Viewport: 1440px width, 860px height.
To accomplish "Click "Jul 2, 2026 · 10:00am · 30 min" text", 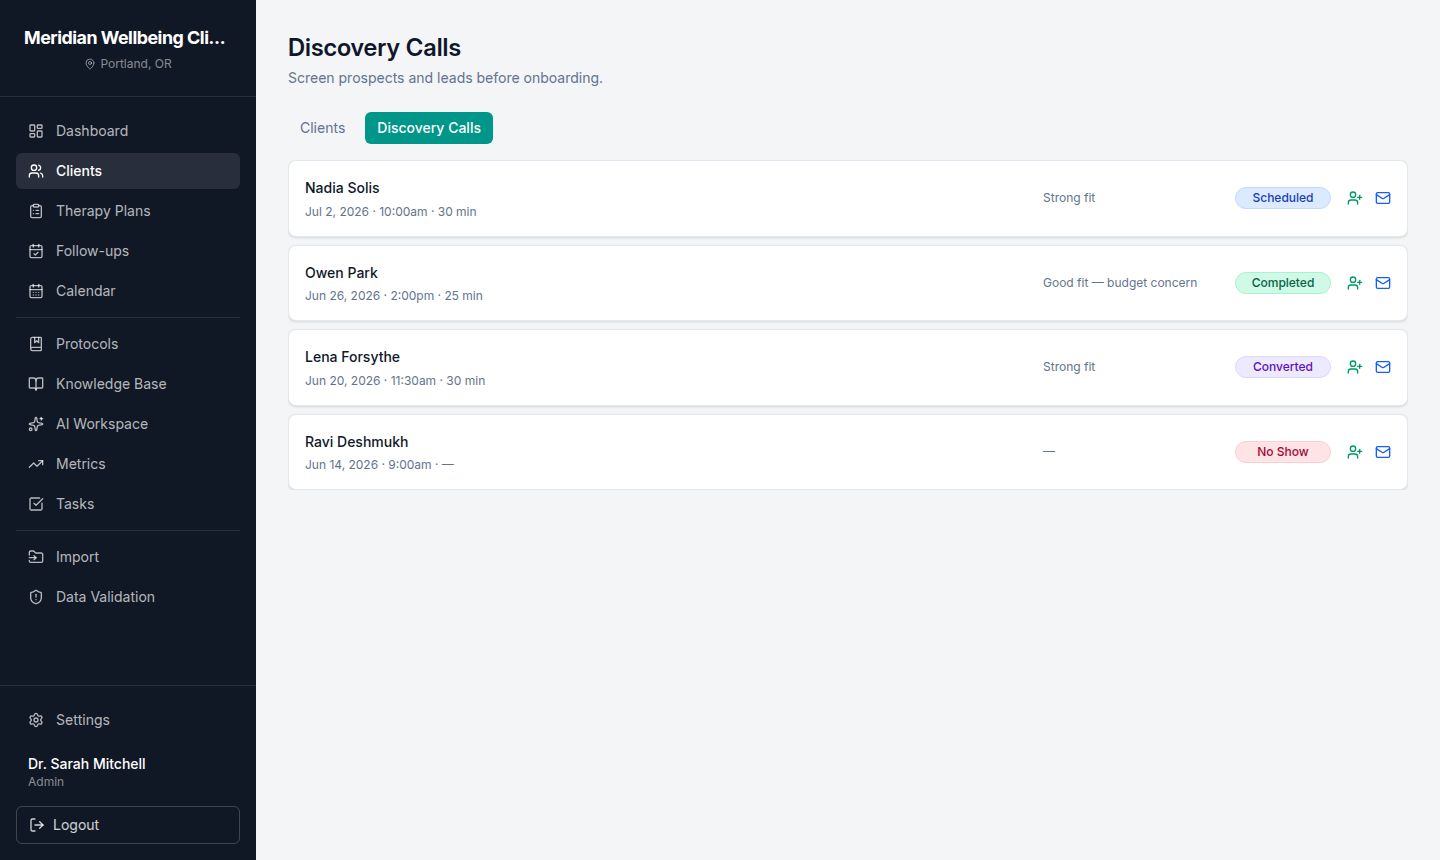I will (x=391, y=212).
